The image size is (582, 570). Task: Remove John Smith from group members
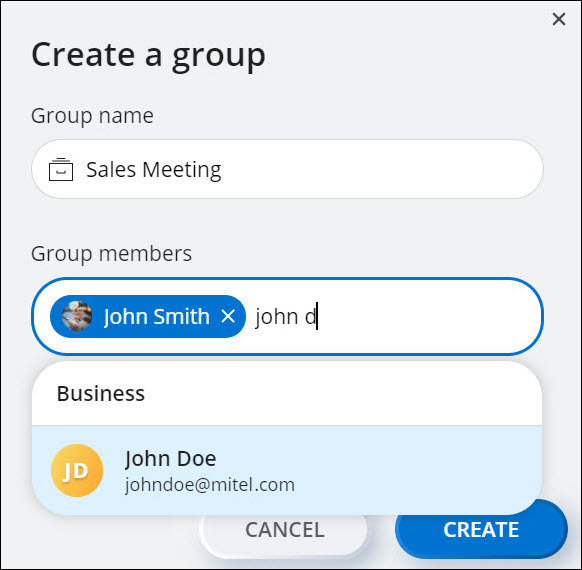pos(228,317)
